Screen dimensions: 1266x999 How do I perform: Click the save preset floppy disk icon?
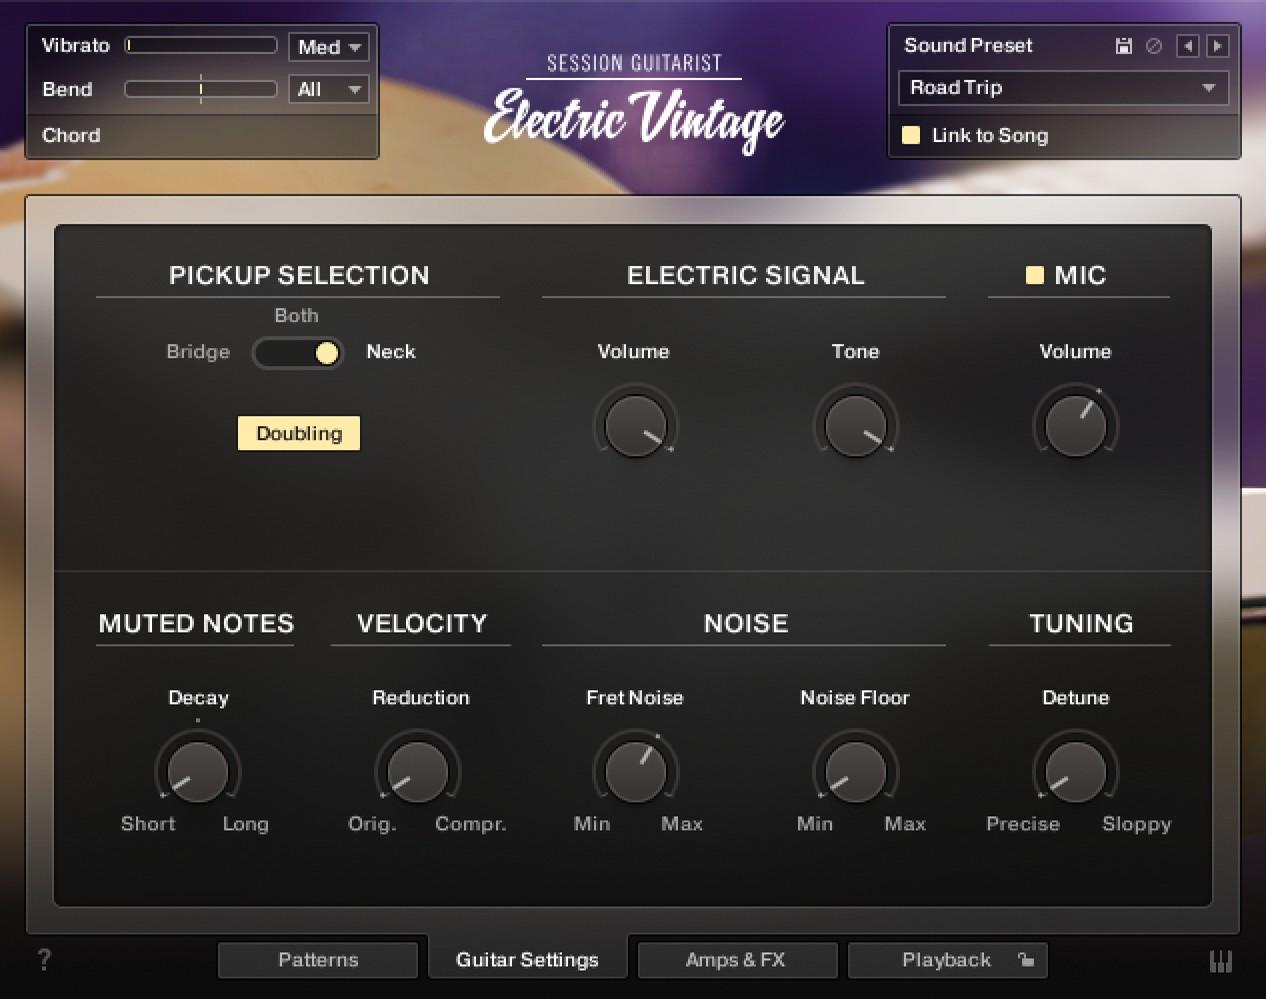click(x=1123, y=46)
